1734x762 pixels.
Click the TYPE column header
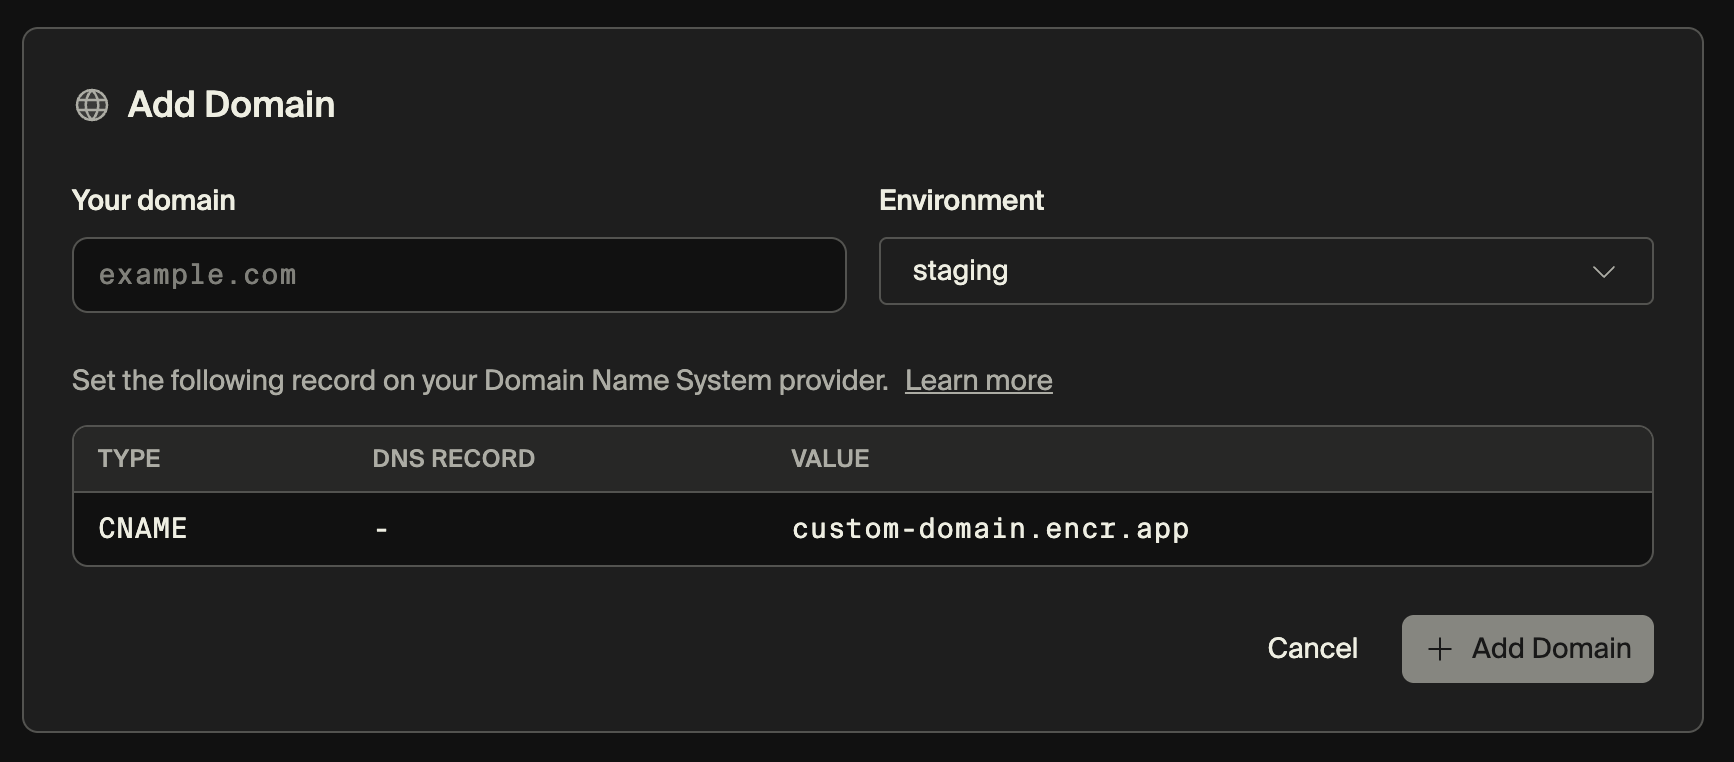click(x=129, y=459)
